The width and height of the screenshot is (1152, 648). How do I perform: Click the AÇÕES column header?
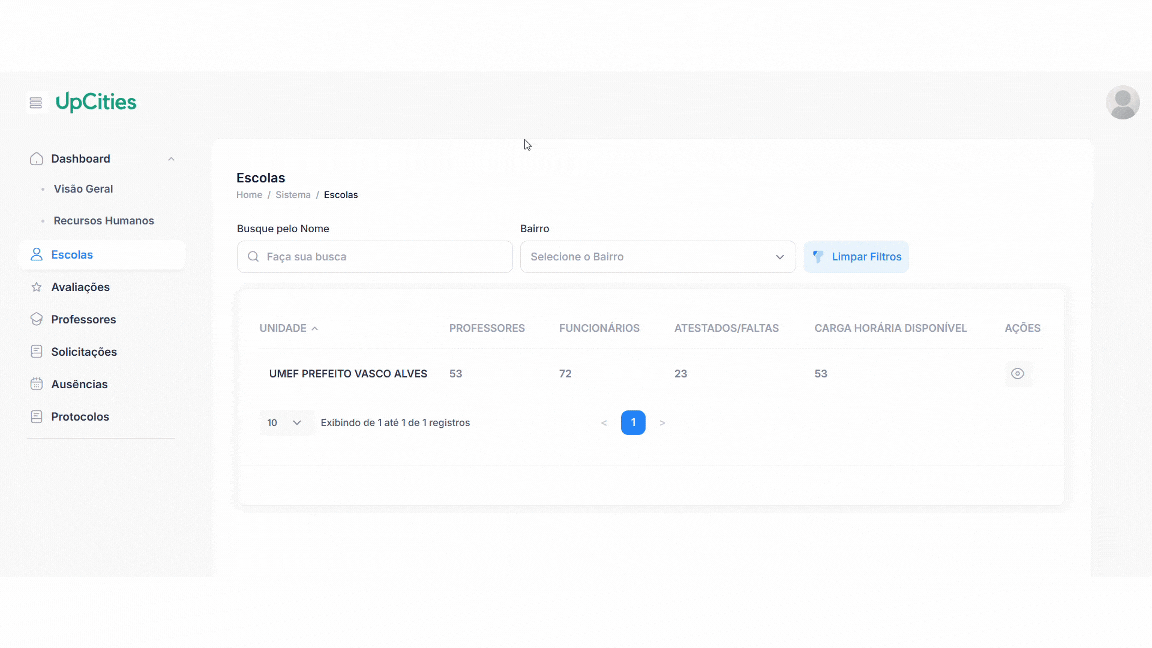pyautogui.click(x=1023, y=328)
